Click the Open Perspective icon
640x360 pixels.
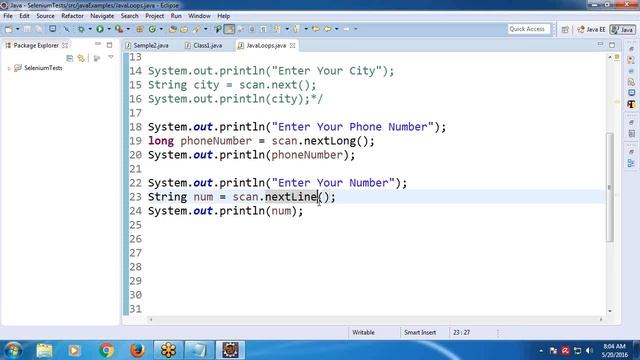coord(565,29)
